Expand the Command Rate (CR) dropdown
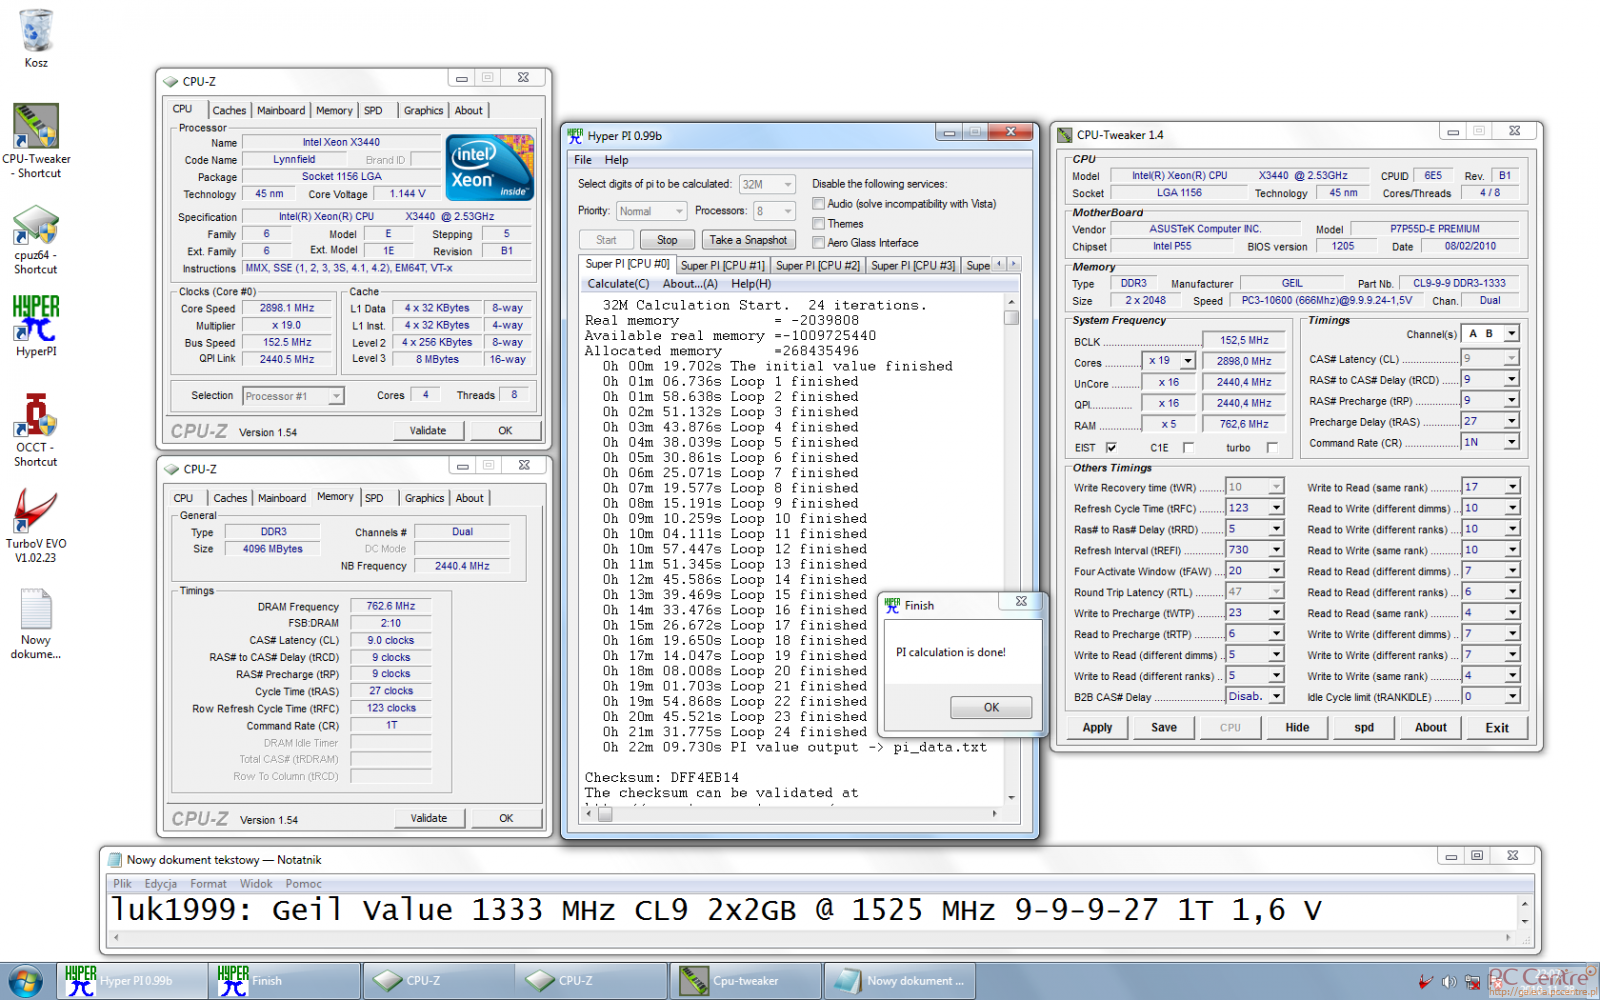Image resolution: width=1600 pixels, height=1000 pixels. pos(1511,442)
